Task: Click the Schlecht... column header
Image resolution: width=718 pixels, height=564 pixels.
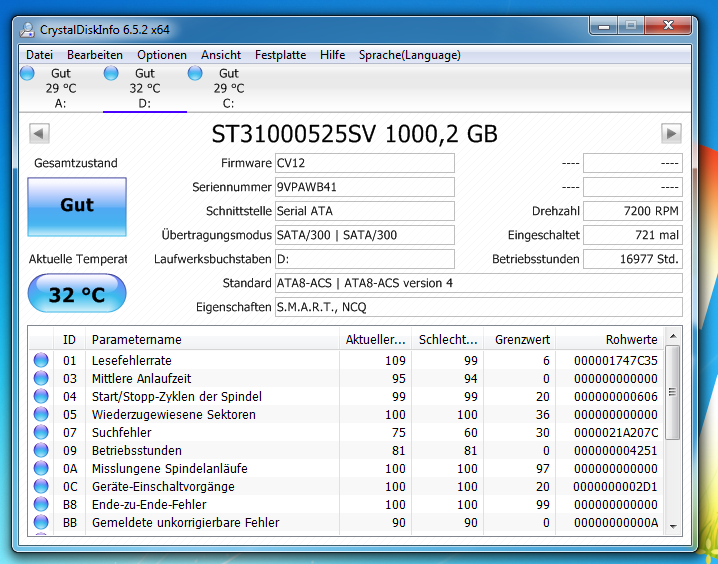Action: (447, 339)
